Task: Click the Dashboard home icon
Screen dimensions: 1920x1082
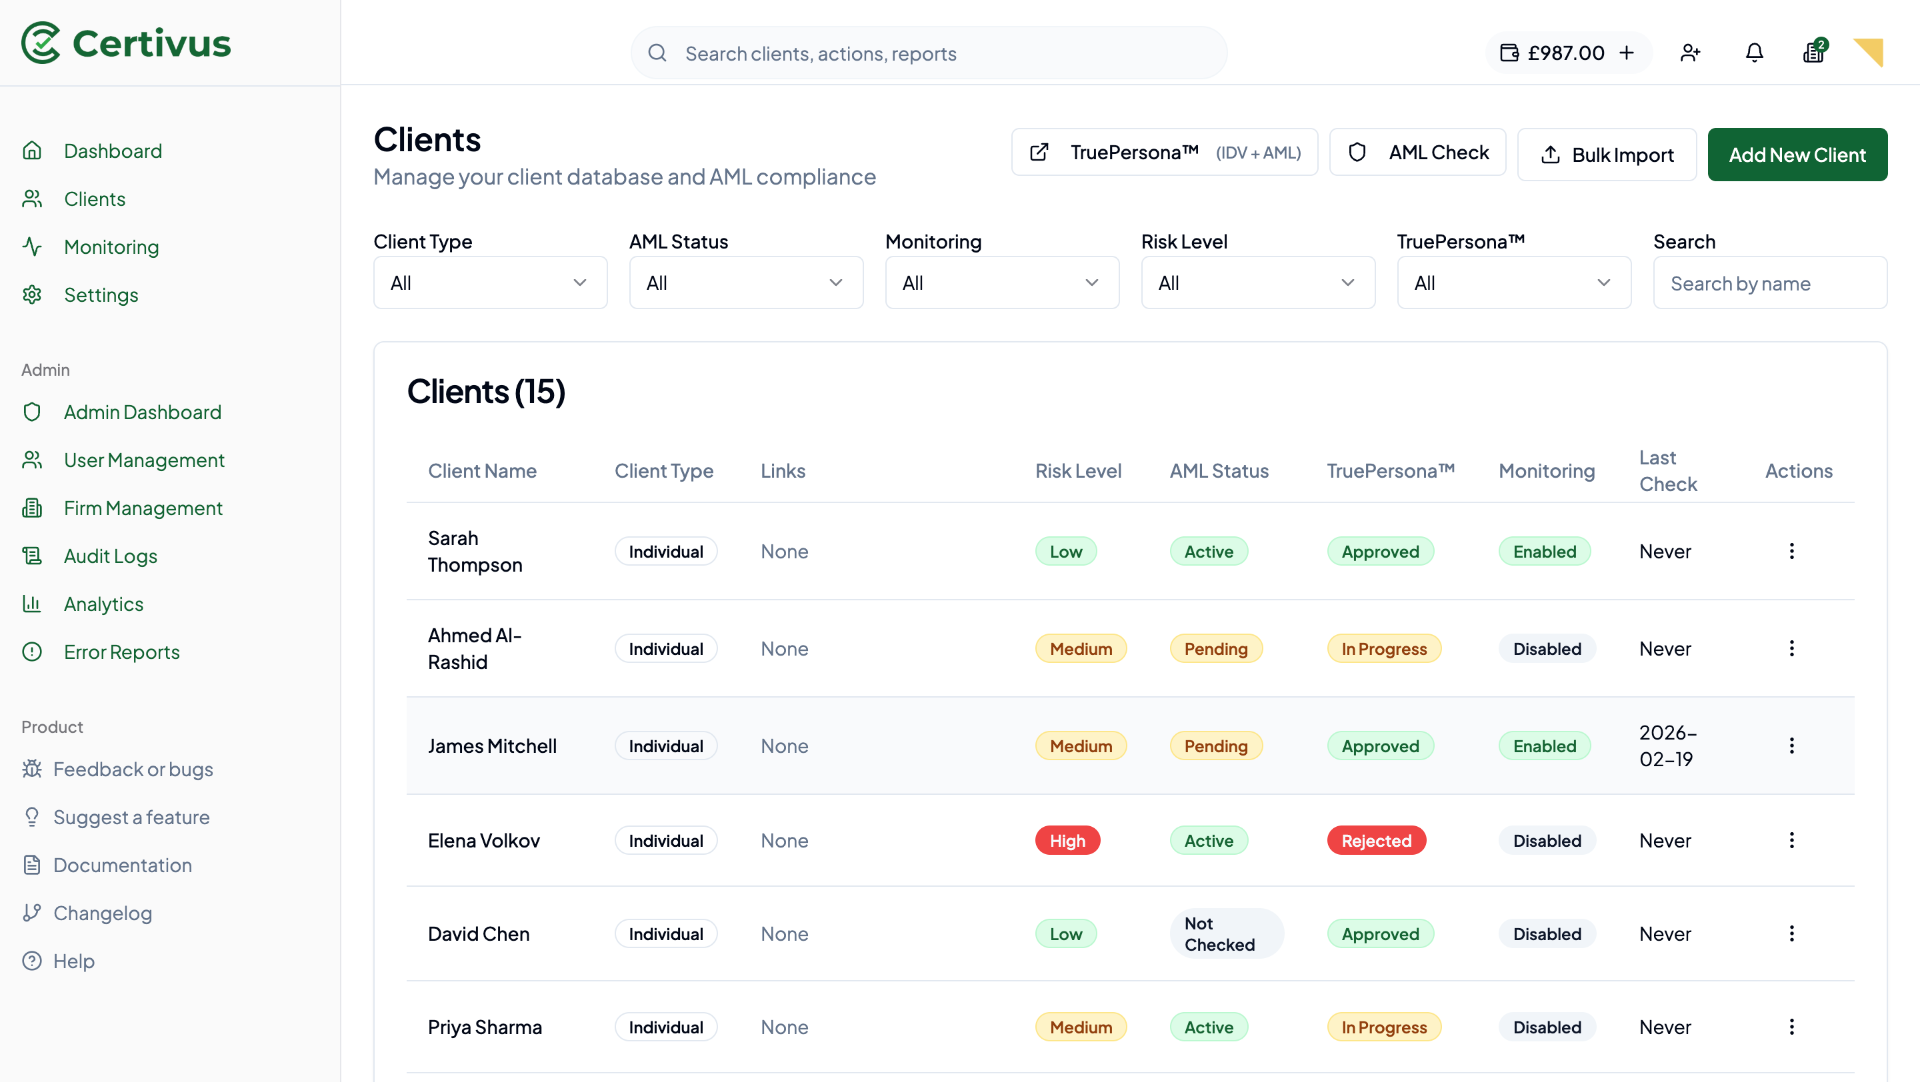Action: [x=32, y=150]
